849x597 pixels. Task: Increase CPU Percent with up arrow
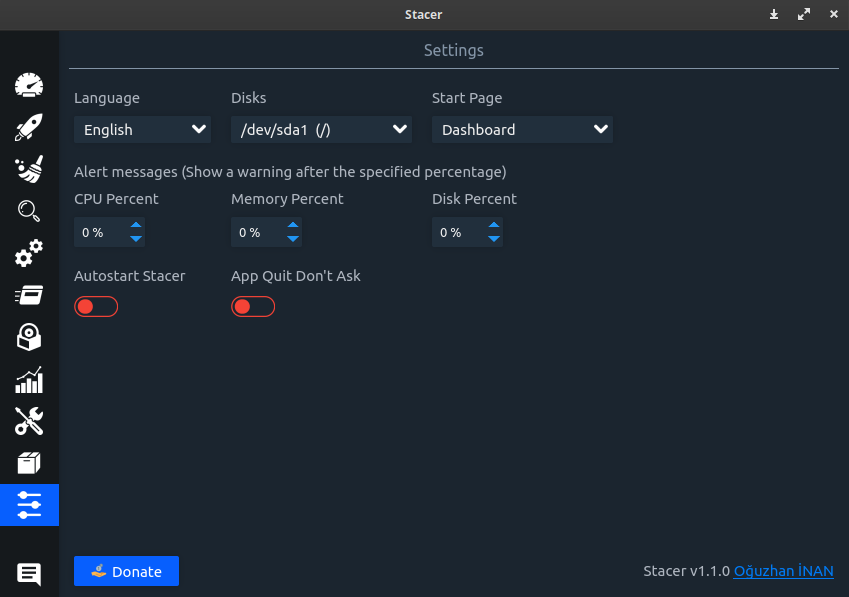pyautogui.click(x=136, y=225)
